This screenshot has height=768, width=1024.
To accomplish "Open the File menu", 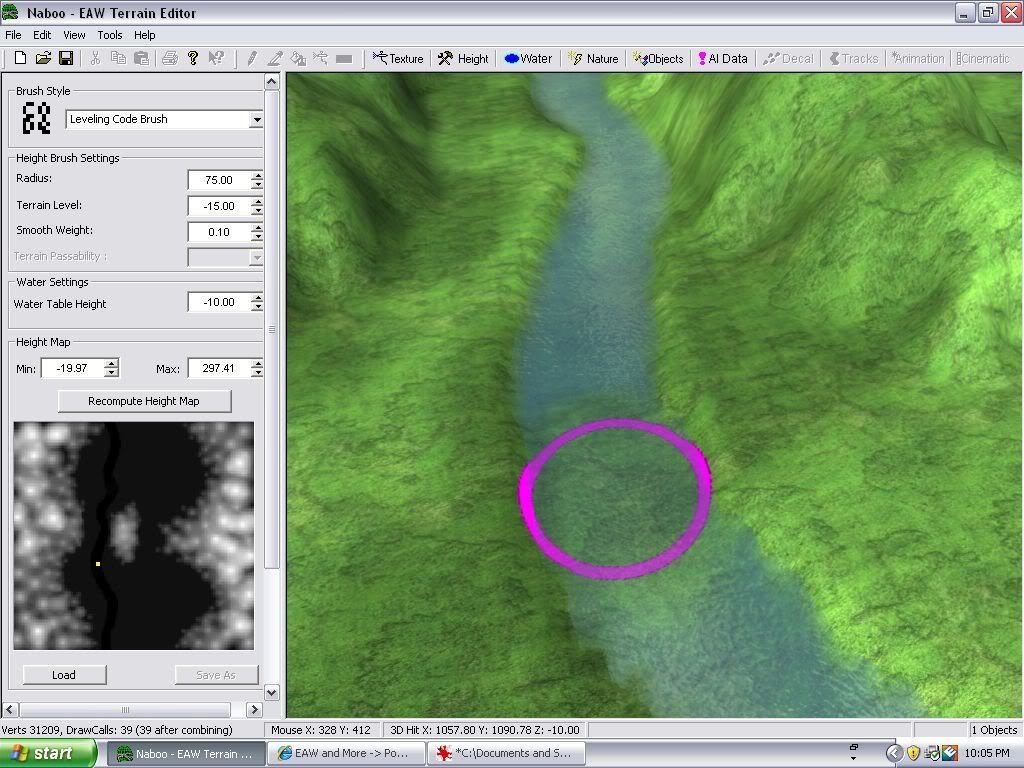I will pyautogui.click(x=13, y=35).
